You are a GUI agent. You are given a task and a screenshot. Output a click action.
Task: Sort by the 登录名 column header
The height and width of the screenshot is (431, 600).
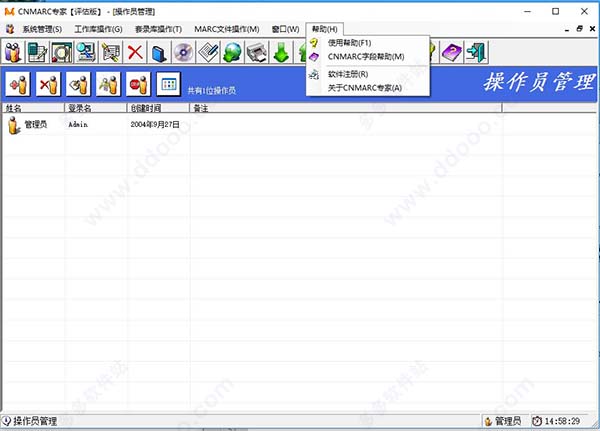pos(96,108)
